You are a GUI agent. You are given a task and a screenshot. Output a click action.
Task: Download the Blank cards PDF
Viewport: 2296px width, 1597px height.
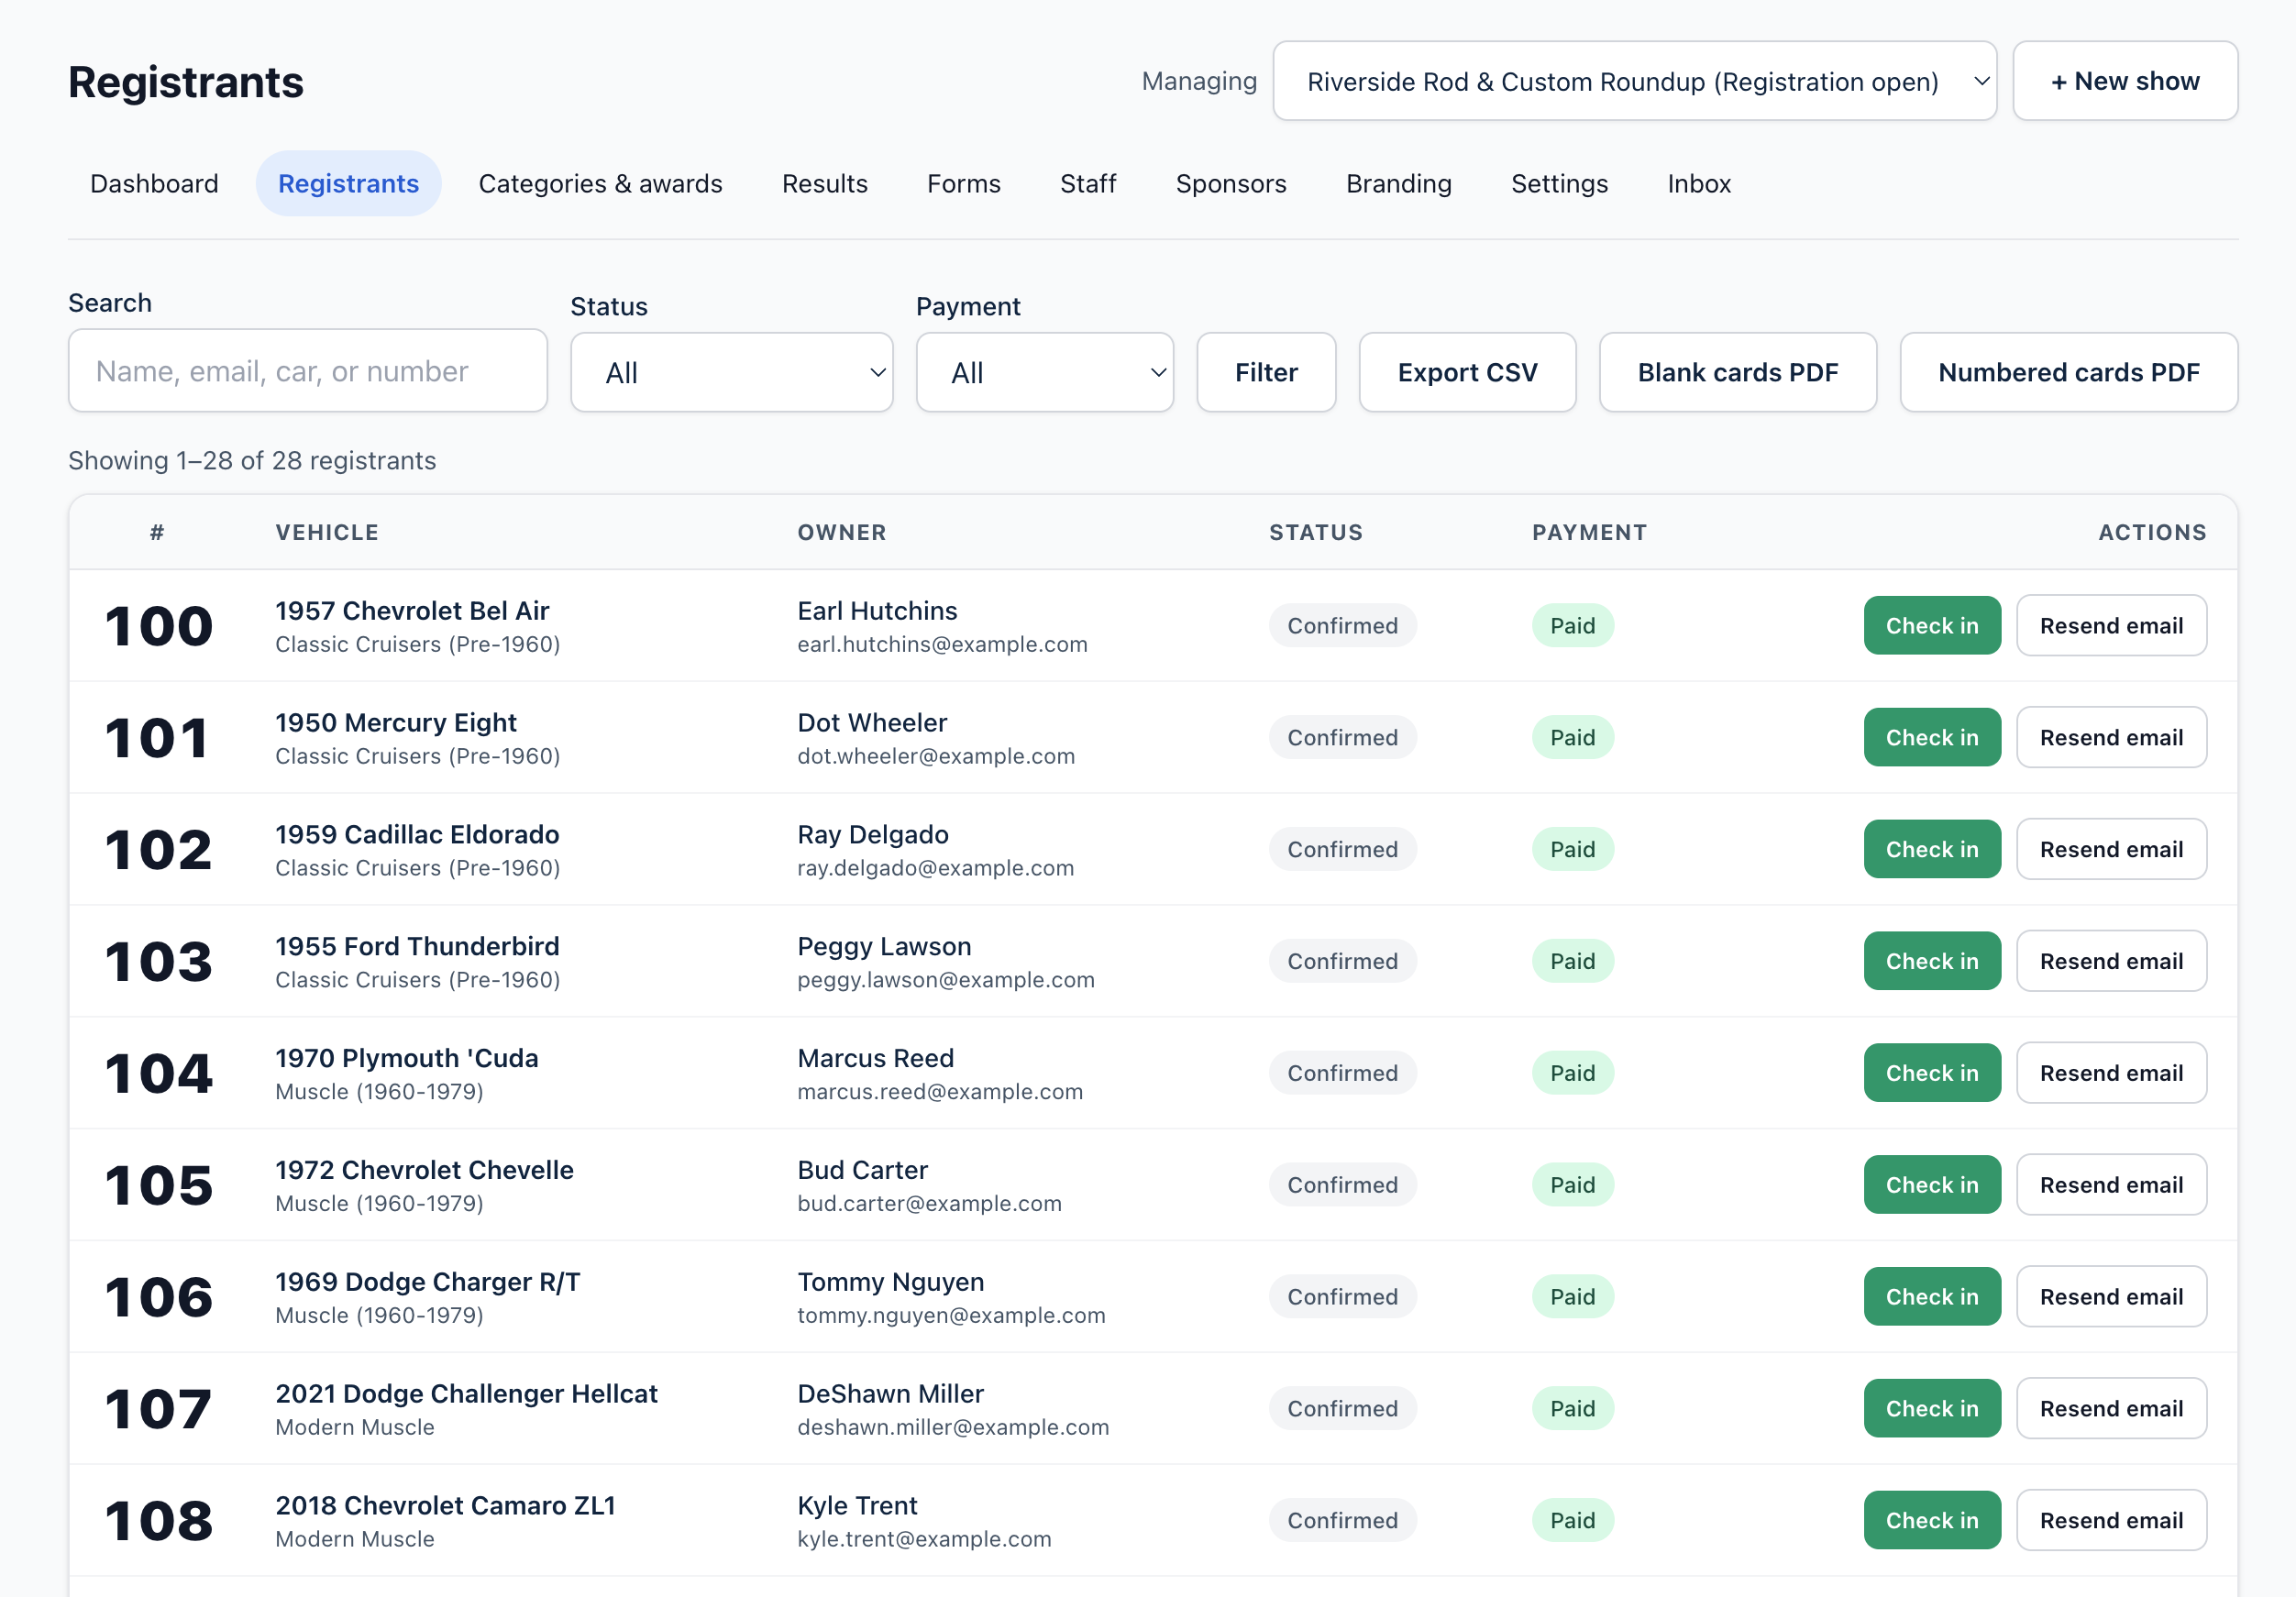pos(1737,372)
